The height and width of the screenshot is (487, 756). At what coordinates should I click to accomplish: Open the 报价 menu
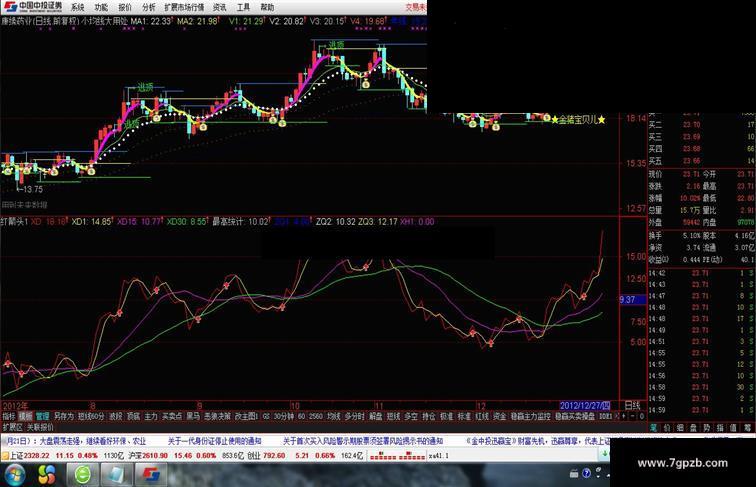point(125,7)
